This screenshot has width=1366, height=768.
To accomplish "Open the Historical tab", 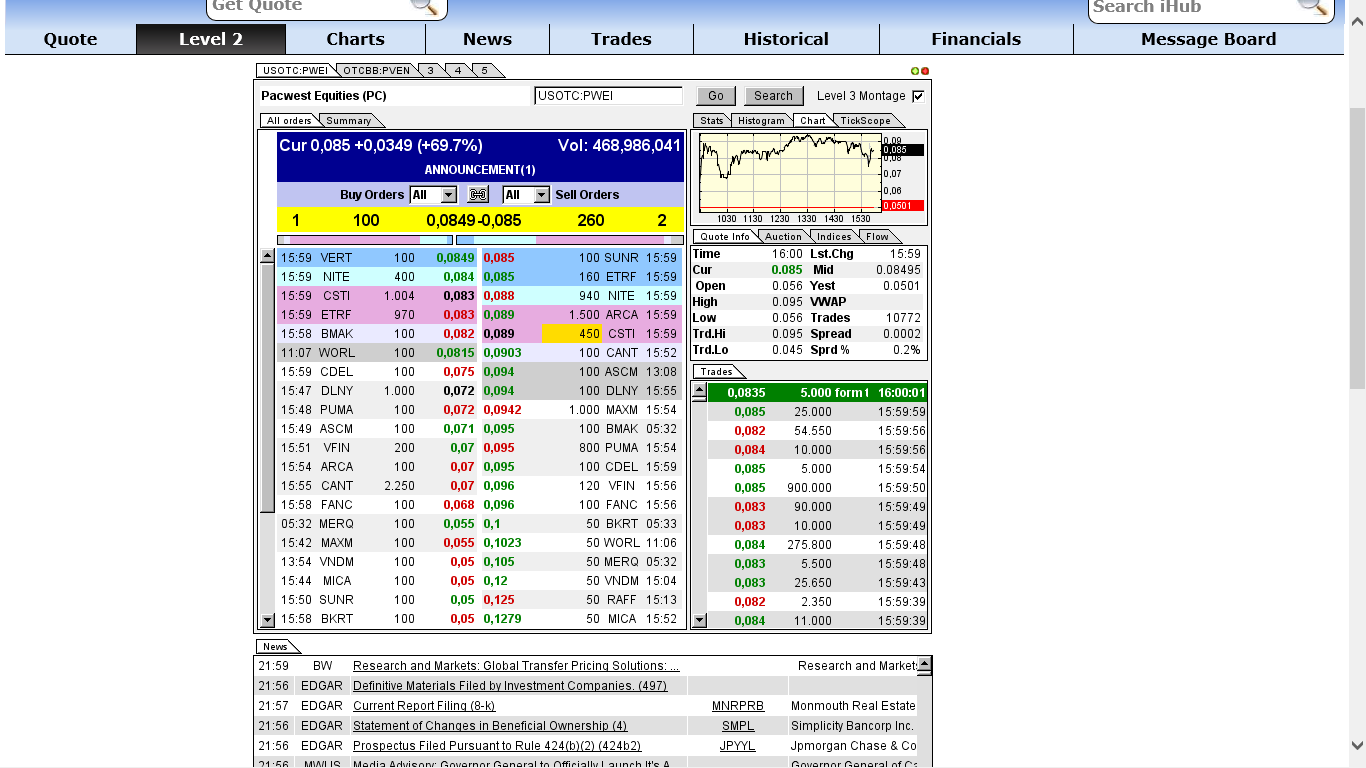I will (x=786, y=39).
